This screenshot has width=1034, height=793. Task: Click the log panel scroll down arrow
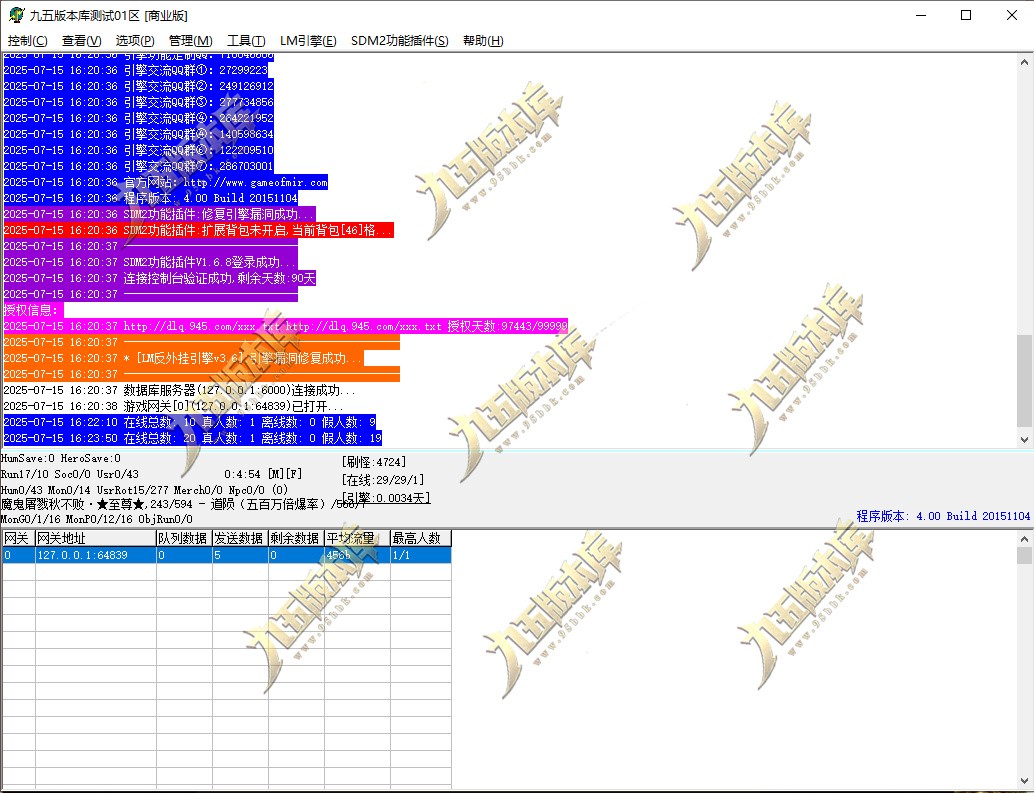(x=1024, y=440)
